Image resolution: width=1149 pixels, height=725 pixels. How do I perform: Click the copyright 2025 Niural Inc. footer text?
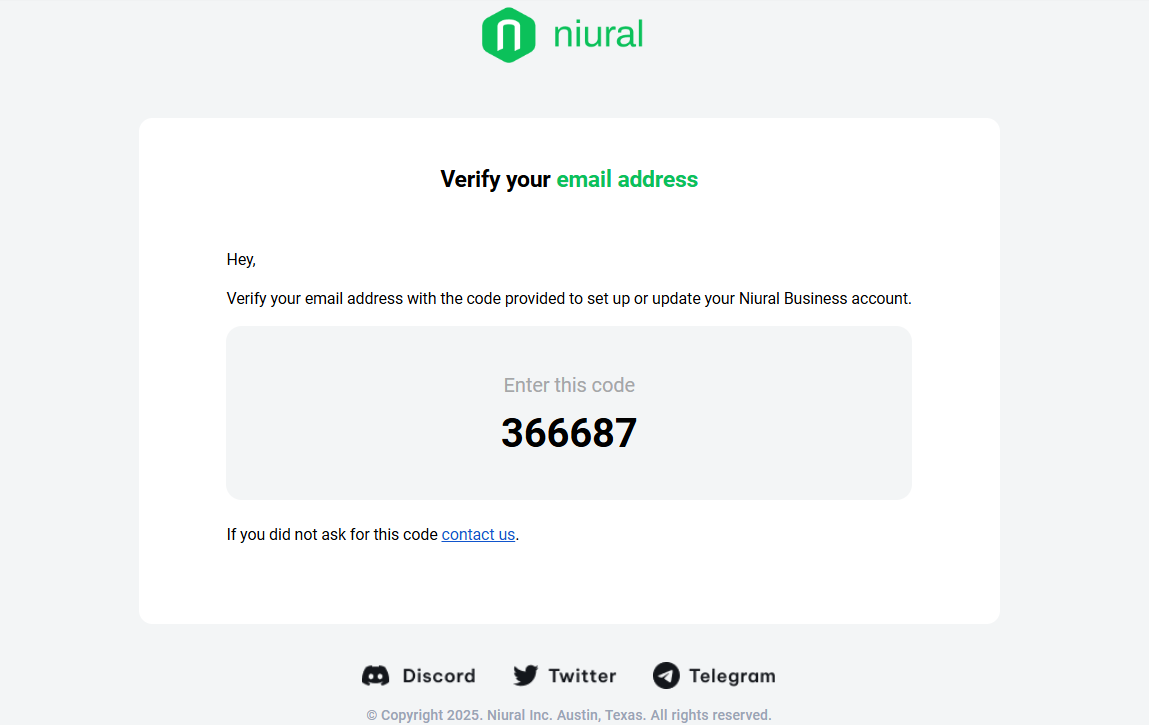coord(506,715)
